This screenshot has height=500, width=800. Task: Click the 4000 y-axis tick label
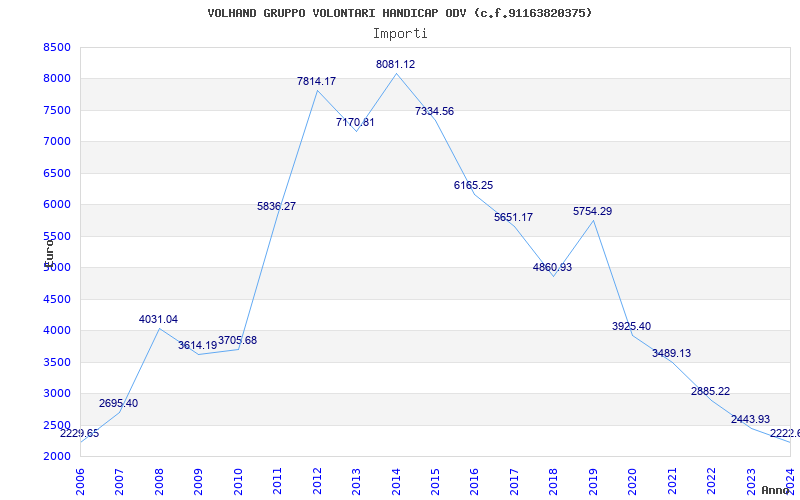tap(56, 331)
